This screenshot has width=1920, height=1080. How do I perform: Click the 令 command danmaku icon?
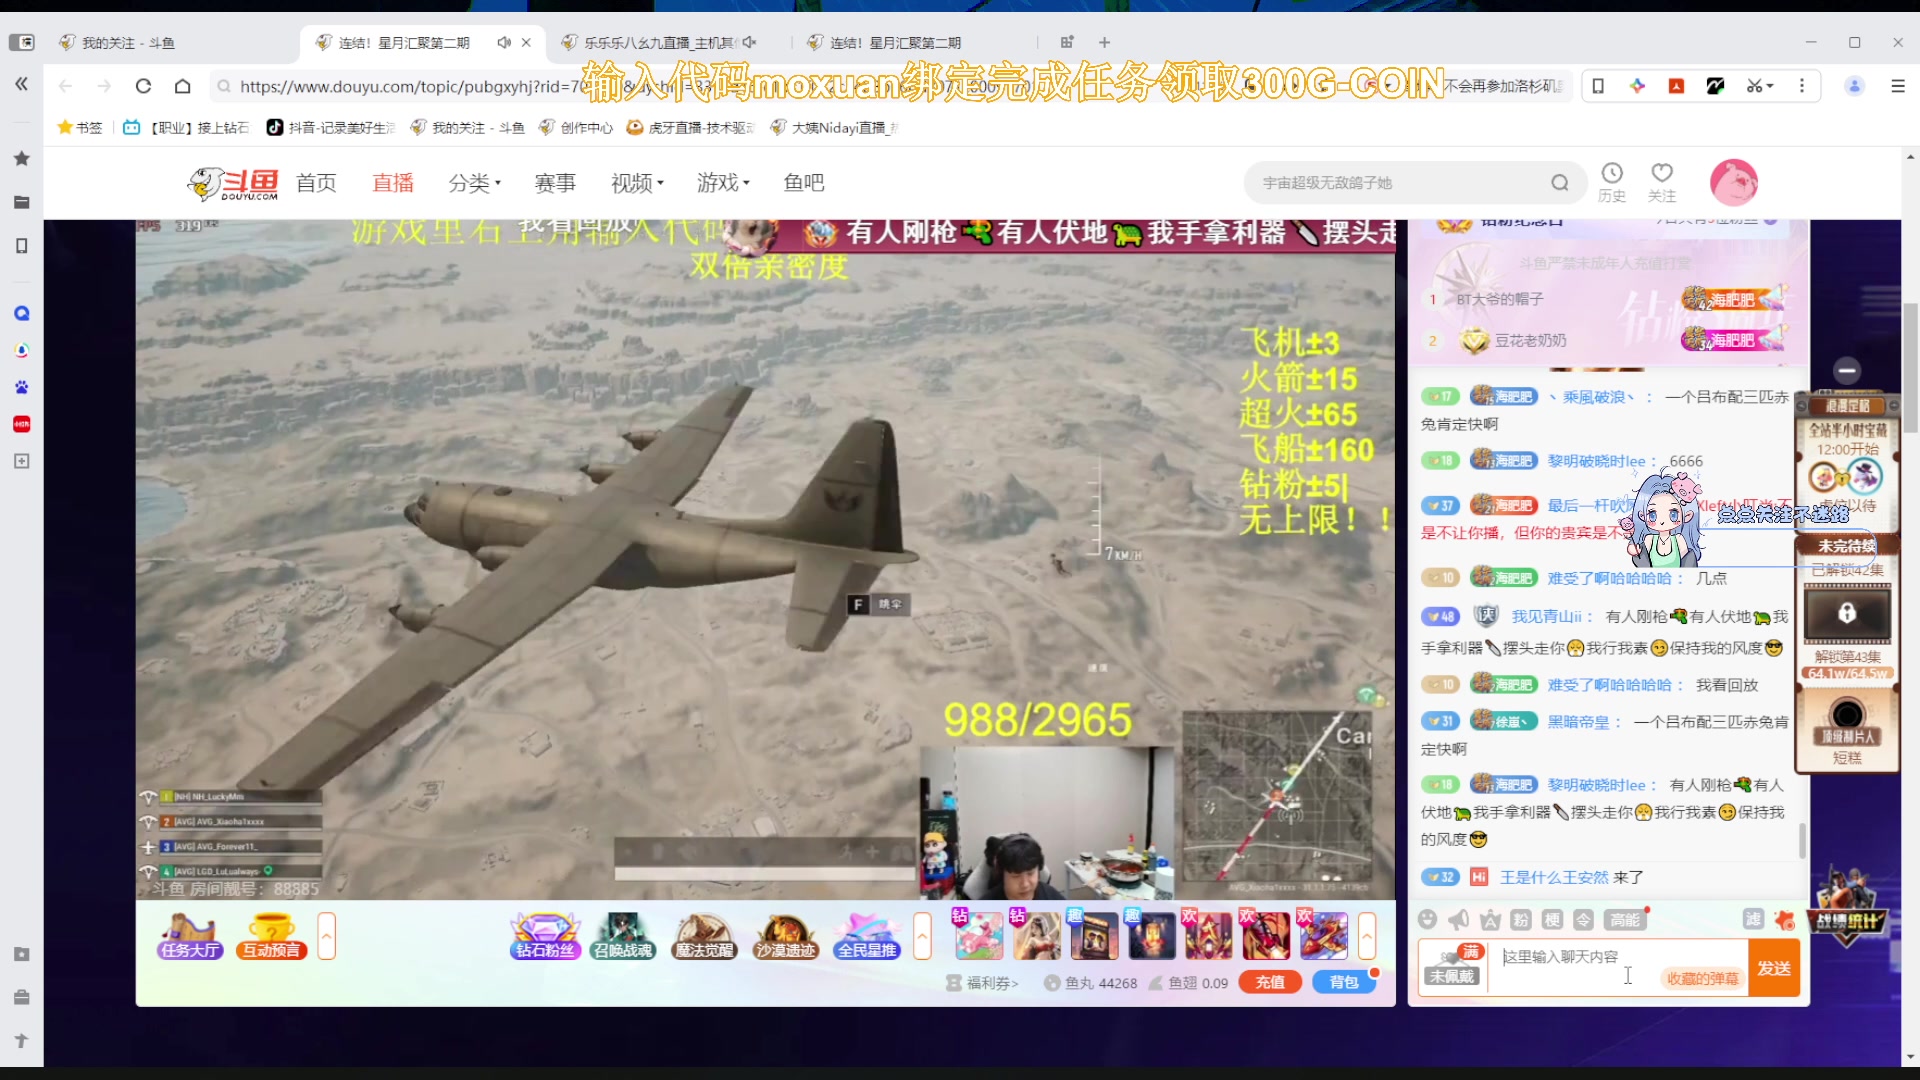coord(1583,919)
